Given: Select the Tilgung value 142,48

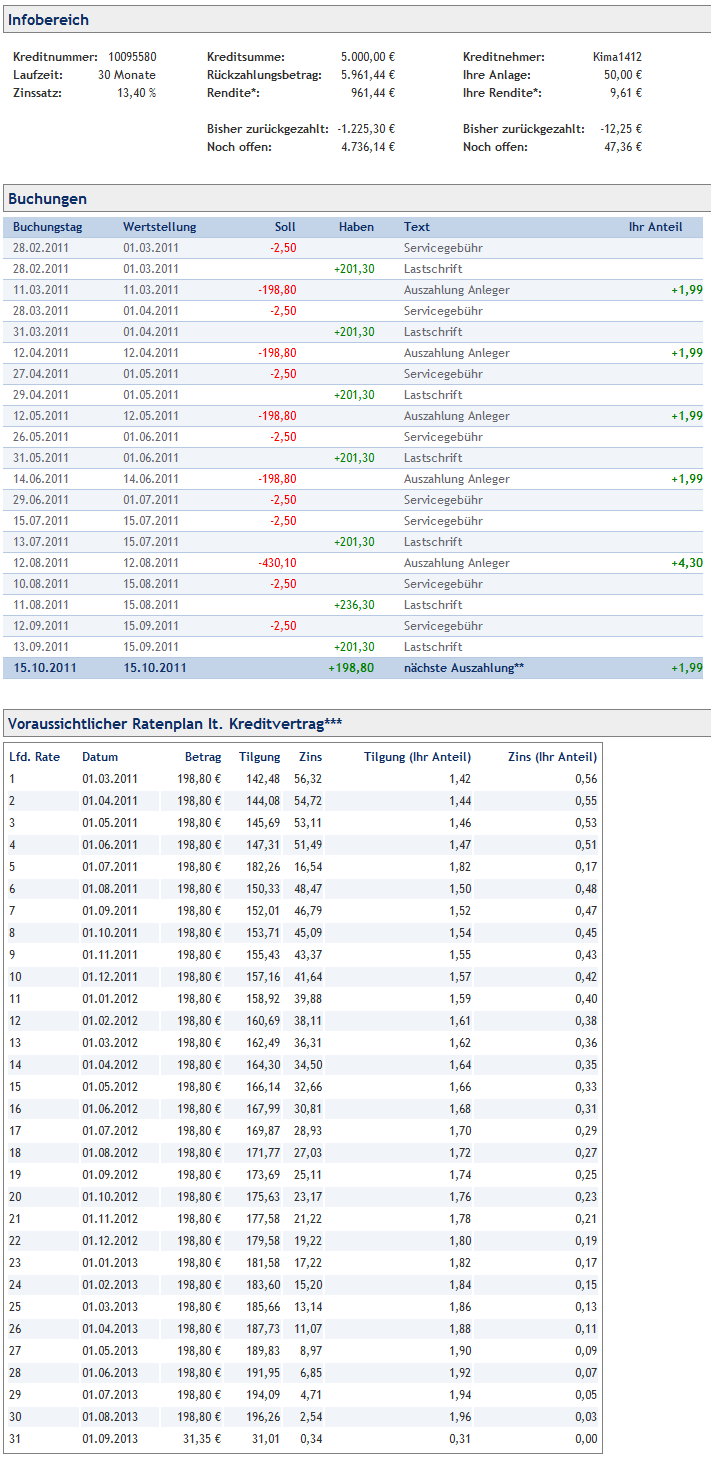Looking at the screenshot, I should click(264, 779).
